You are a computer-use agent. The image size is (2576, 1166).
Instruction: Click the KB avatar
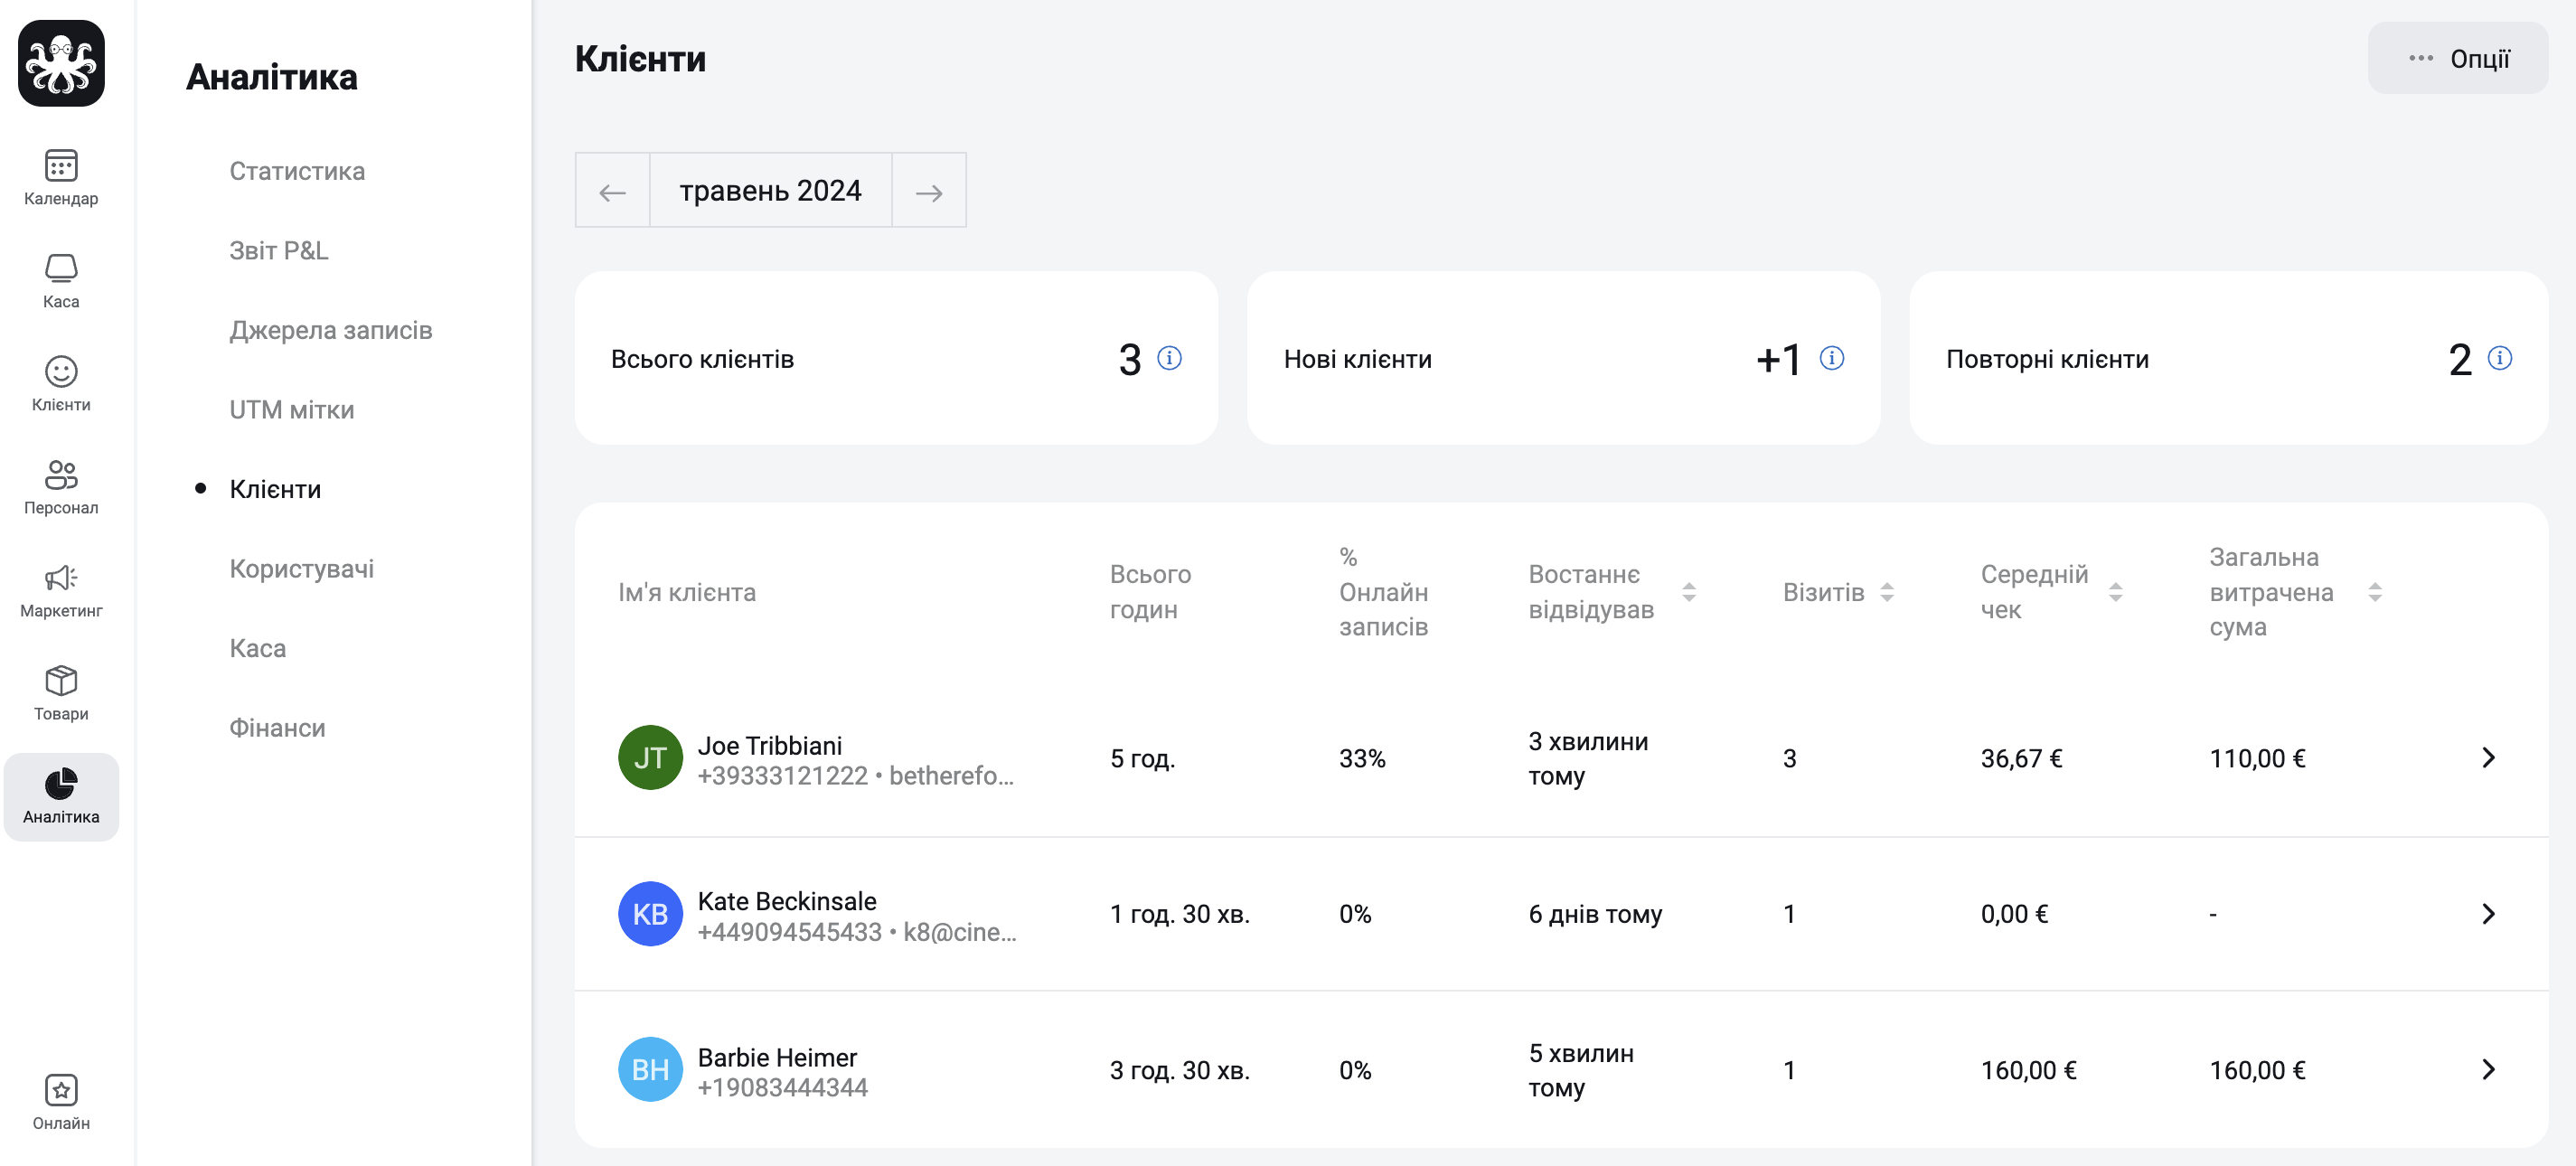650,914
